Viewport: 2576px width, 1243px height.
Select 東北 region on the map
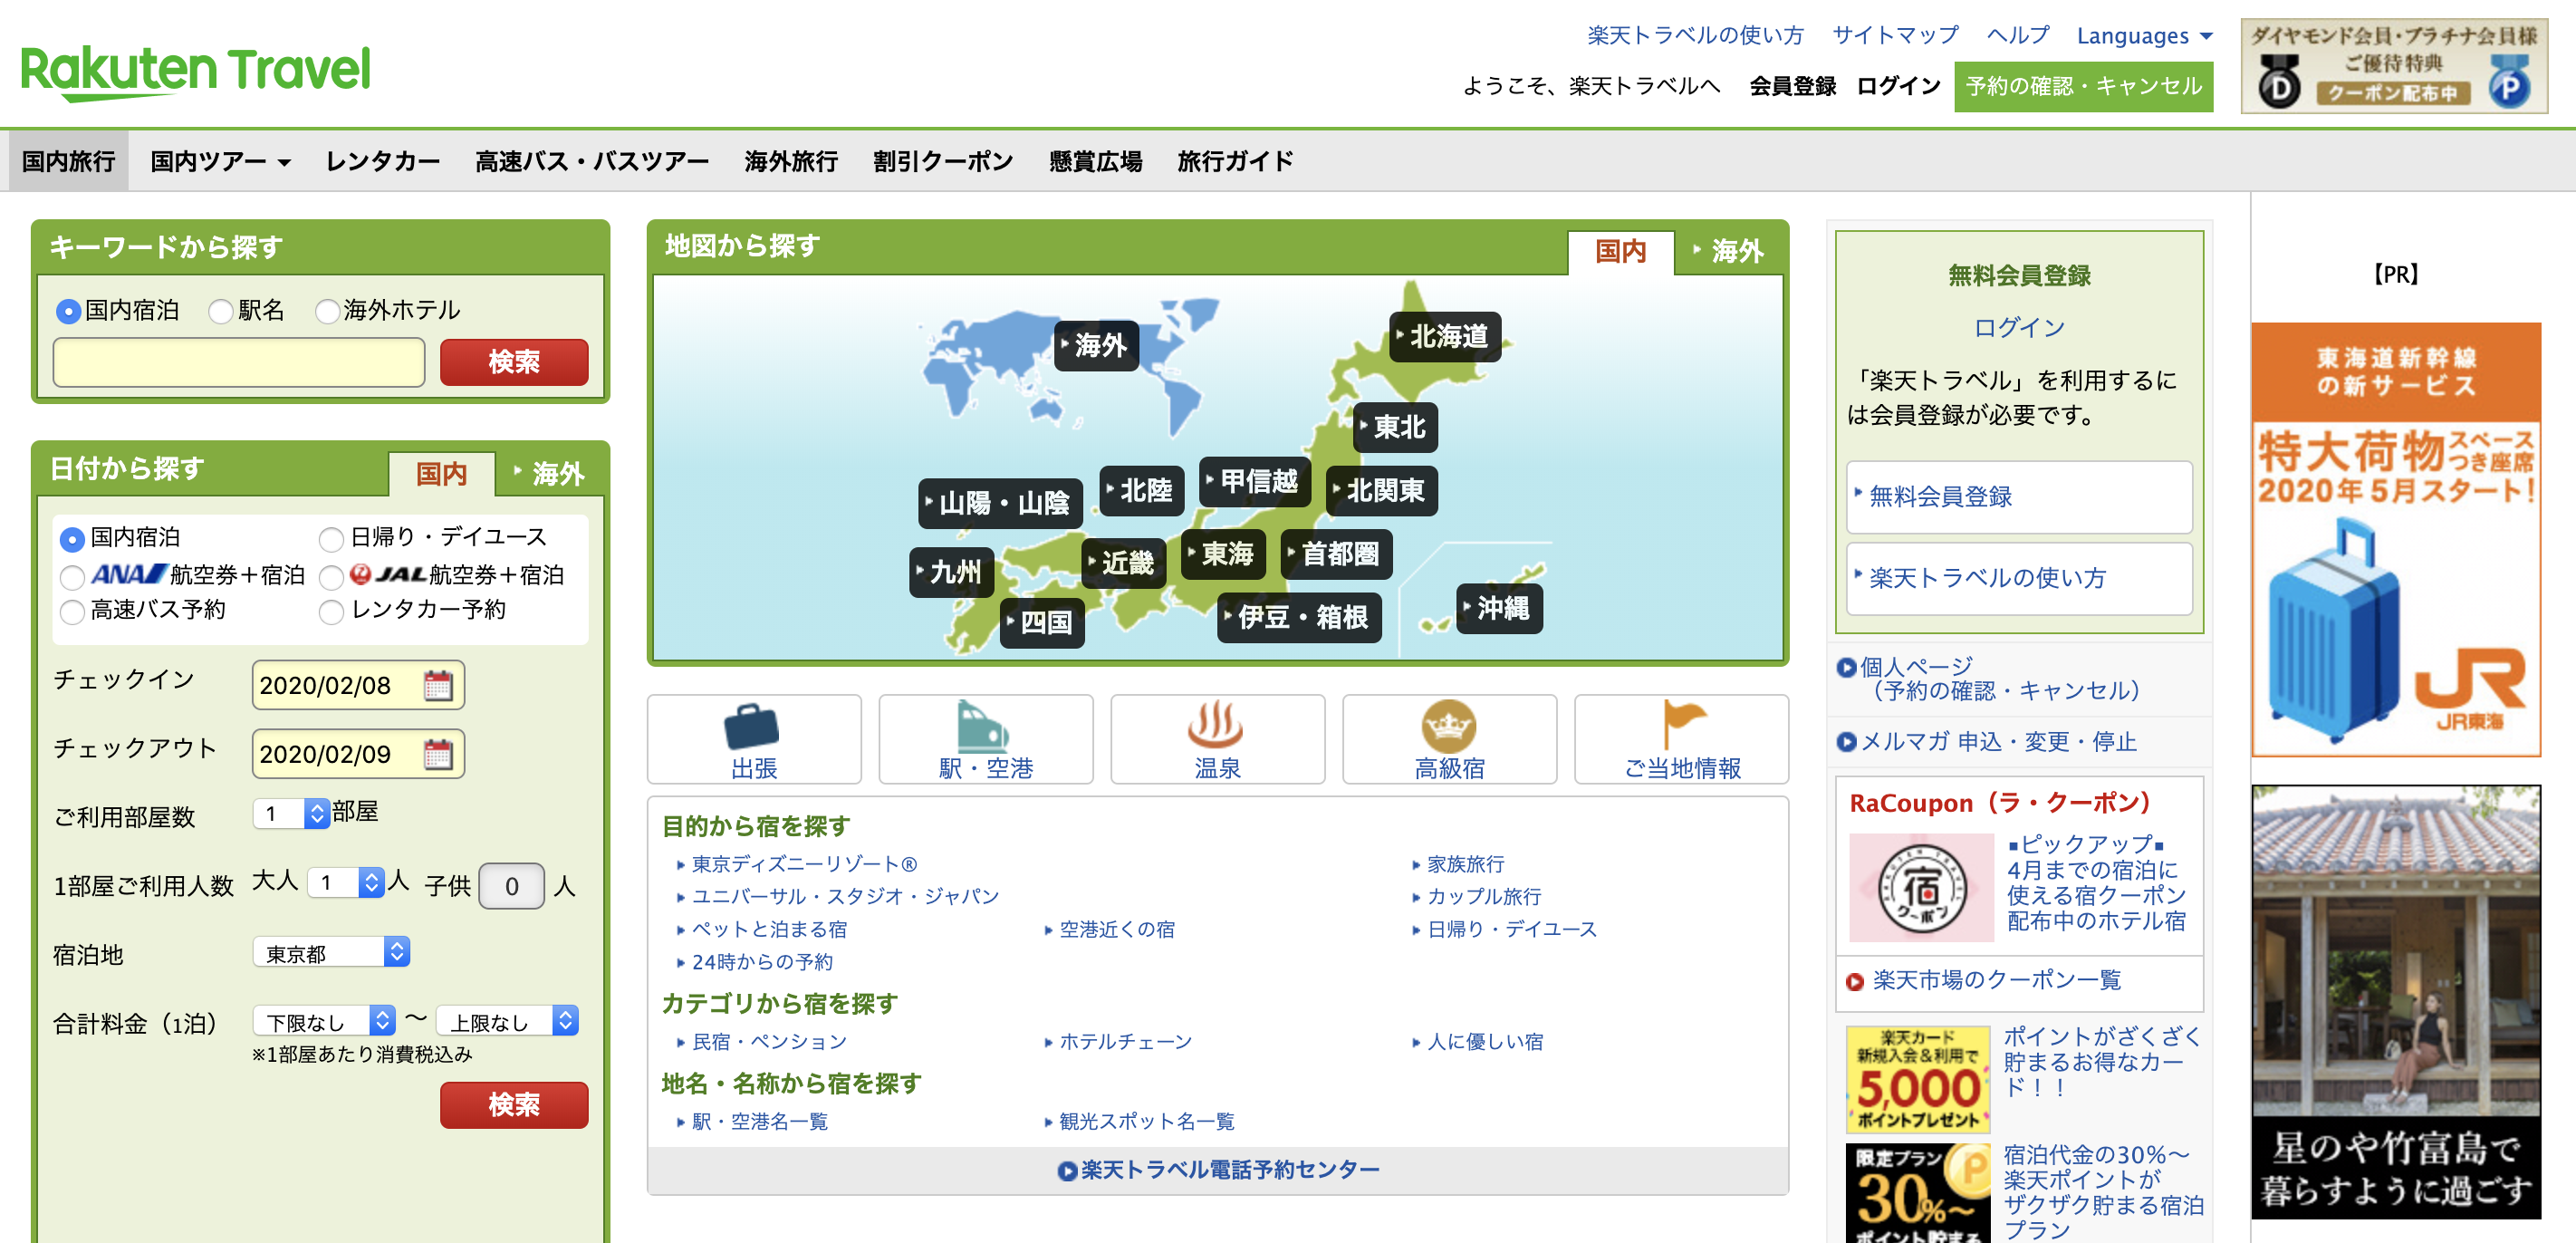[x=1395, y=428]
